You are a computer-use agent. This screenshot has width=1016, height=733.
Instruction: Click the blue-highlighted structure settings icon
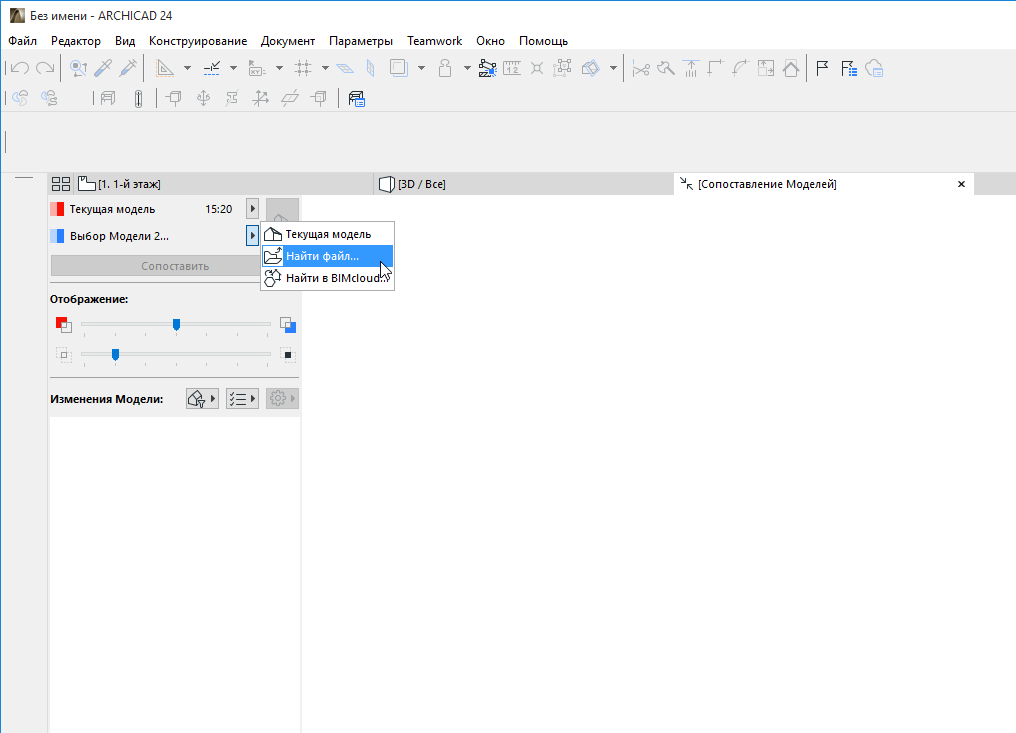coord(356,98)
